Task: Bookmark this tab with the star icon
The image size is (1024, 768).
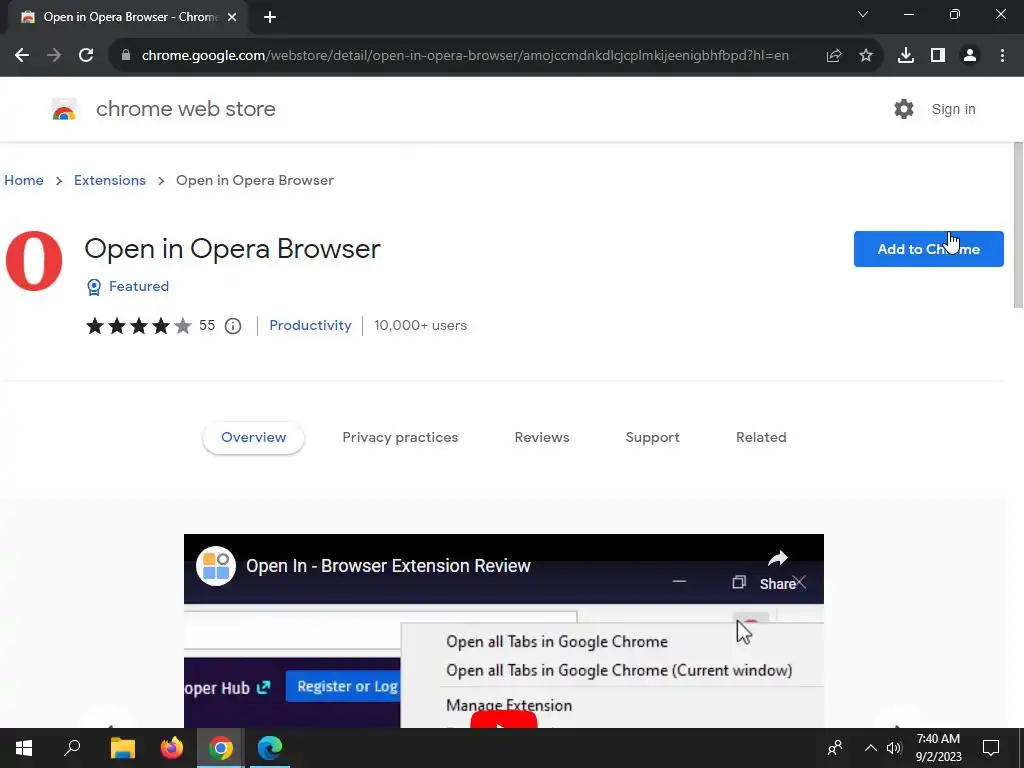Action: tap(866, 56)
